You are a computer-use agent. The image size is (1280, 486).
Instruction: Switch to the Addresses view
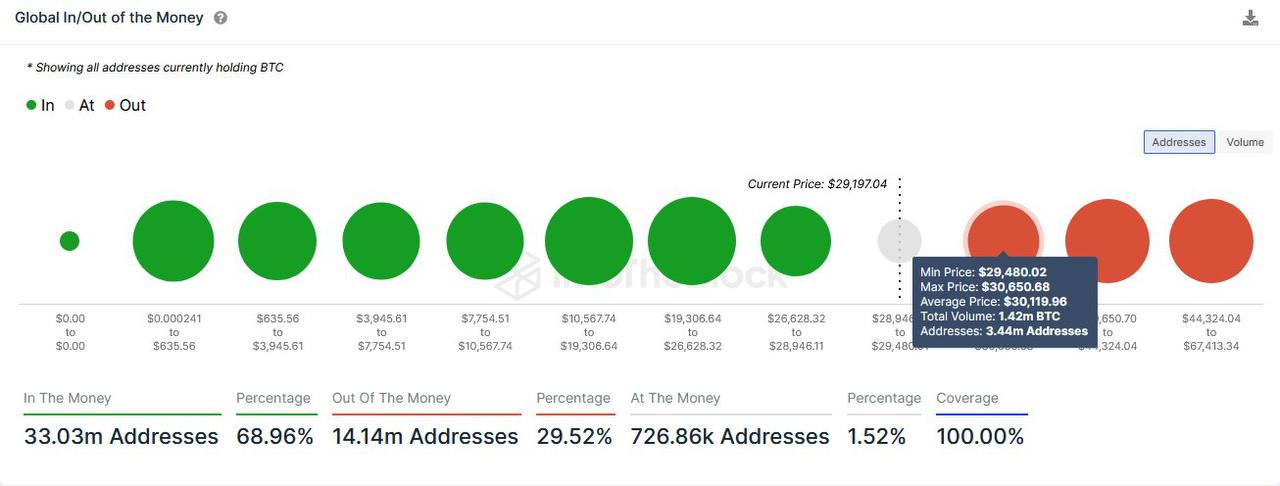pyautogui.click(x=1179, y=142)
